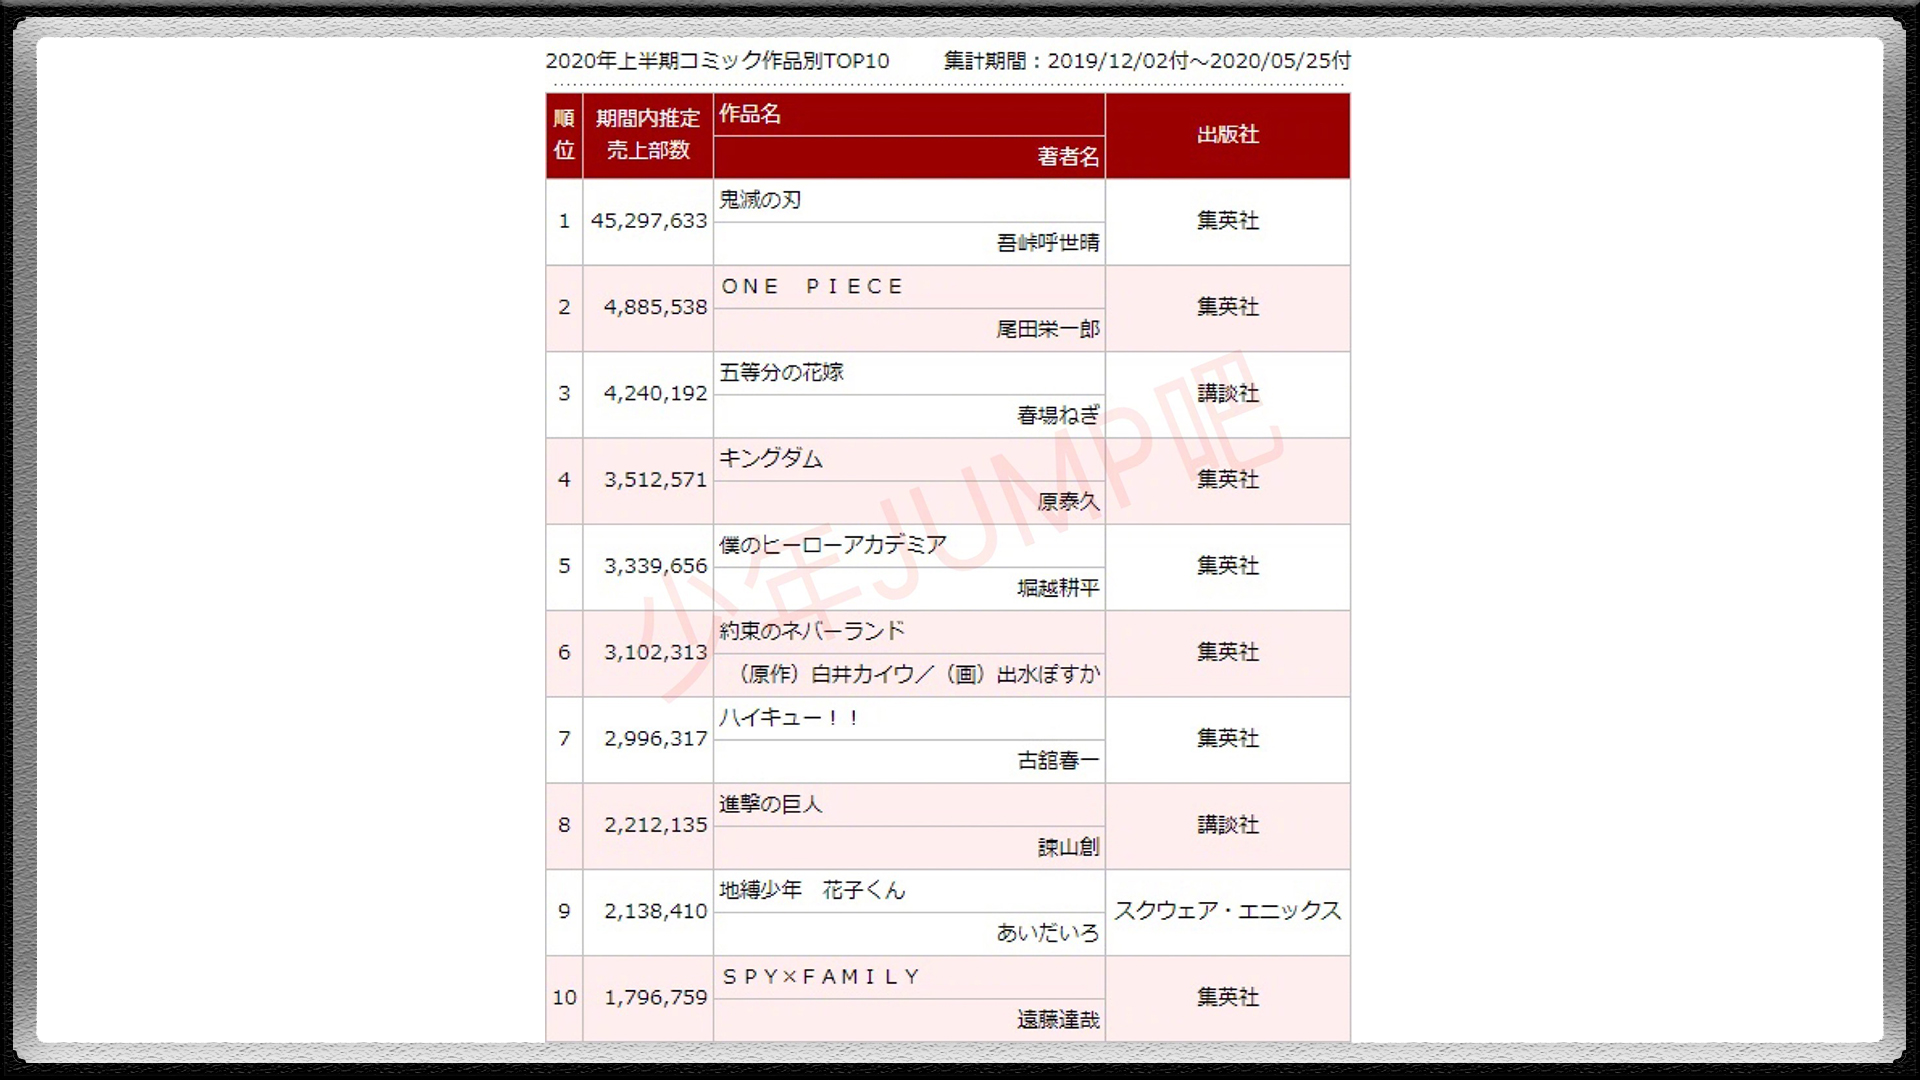The image size is (1920, 1080).
Task: Select 地縛少年 花子くん title
Action: (x=811, y=890)
